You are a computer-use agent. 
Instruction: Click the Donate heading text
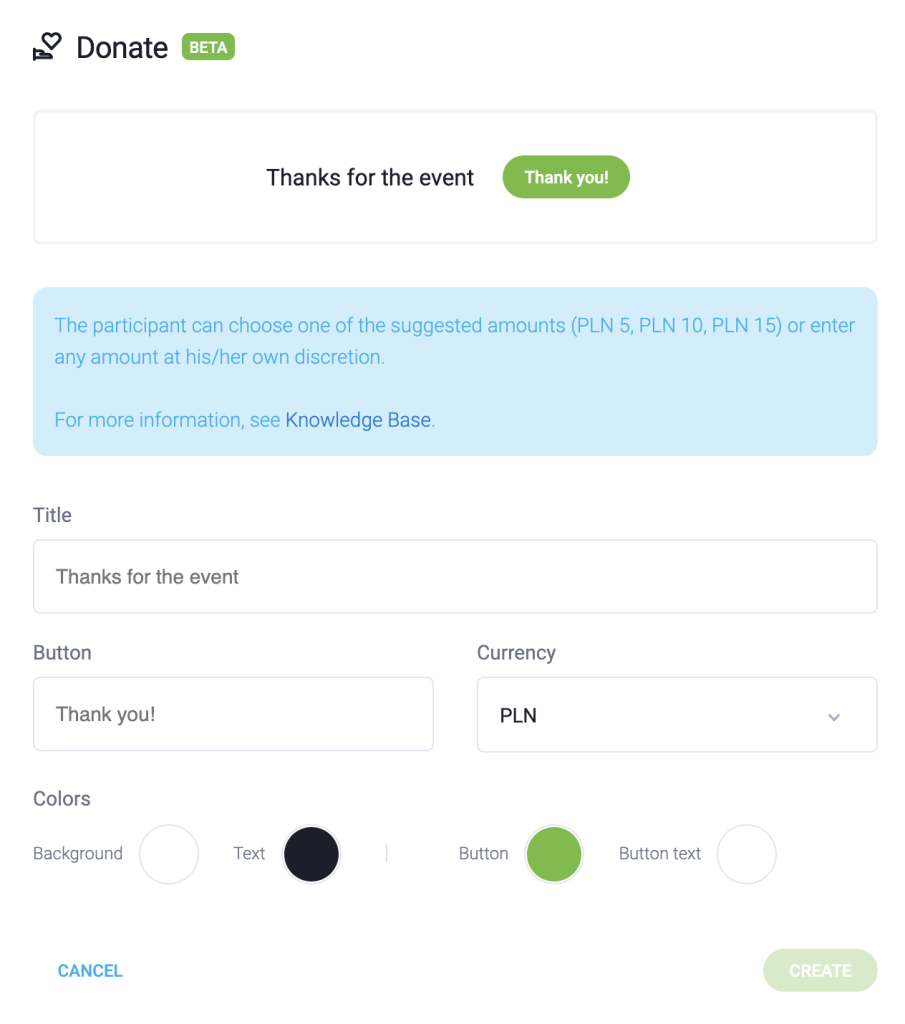(122, 48)
